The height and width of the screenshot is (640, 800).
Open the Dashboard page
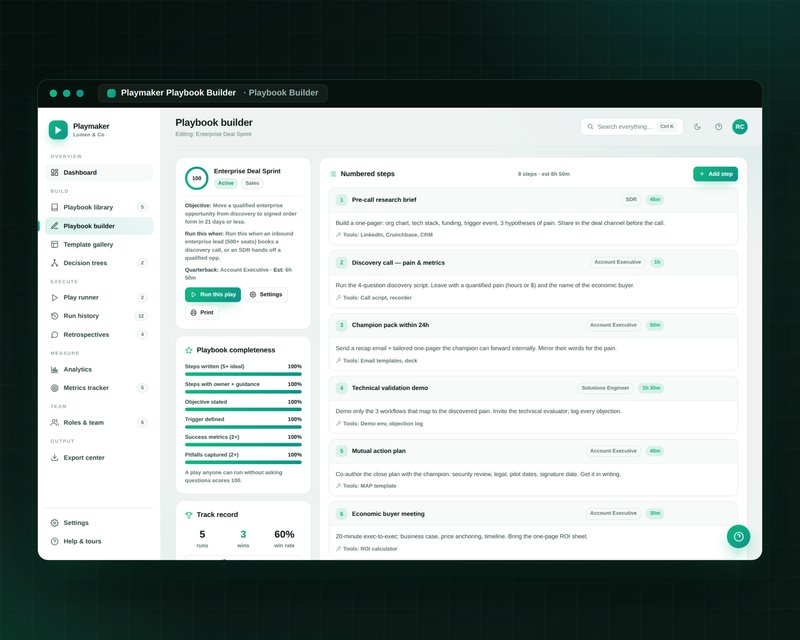click(99, 173)
